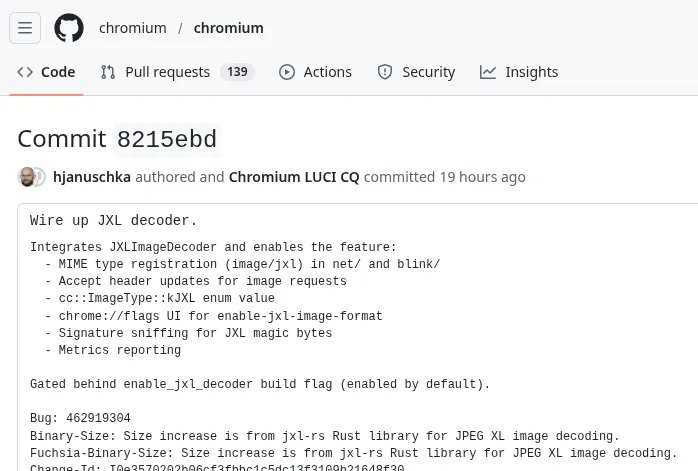Open the chromium repository name link
Image resolution: width=698 pixels, height=471 pixels.
(x=230, y=28)
